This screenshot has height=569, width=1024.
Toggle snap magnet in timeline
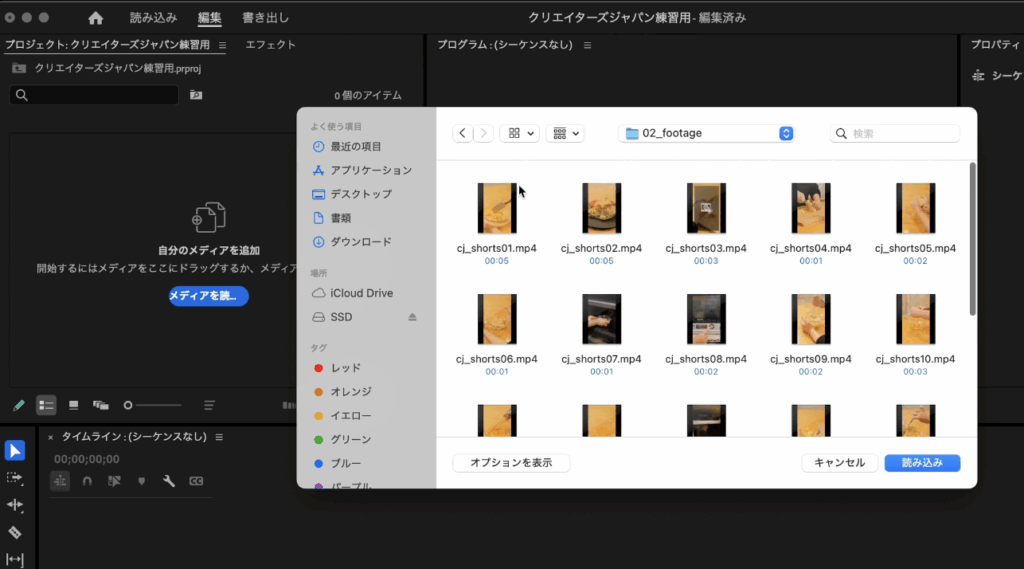tap(88, 481)
